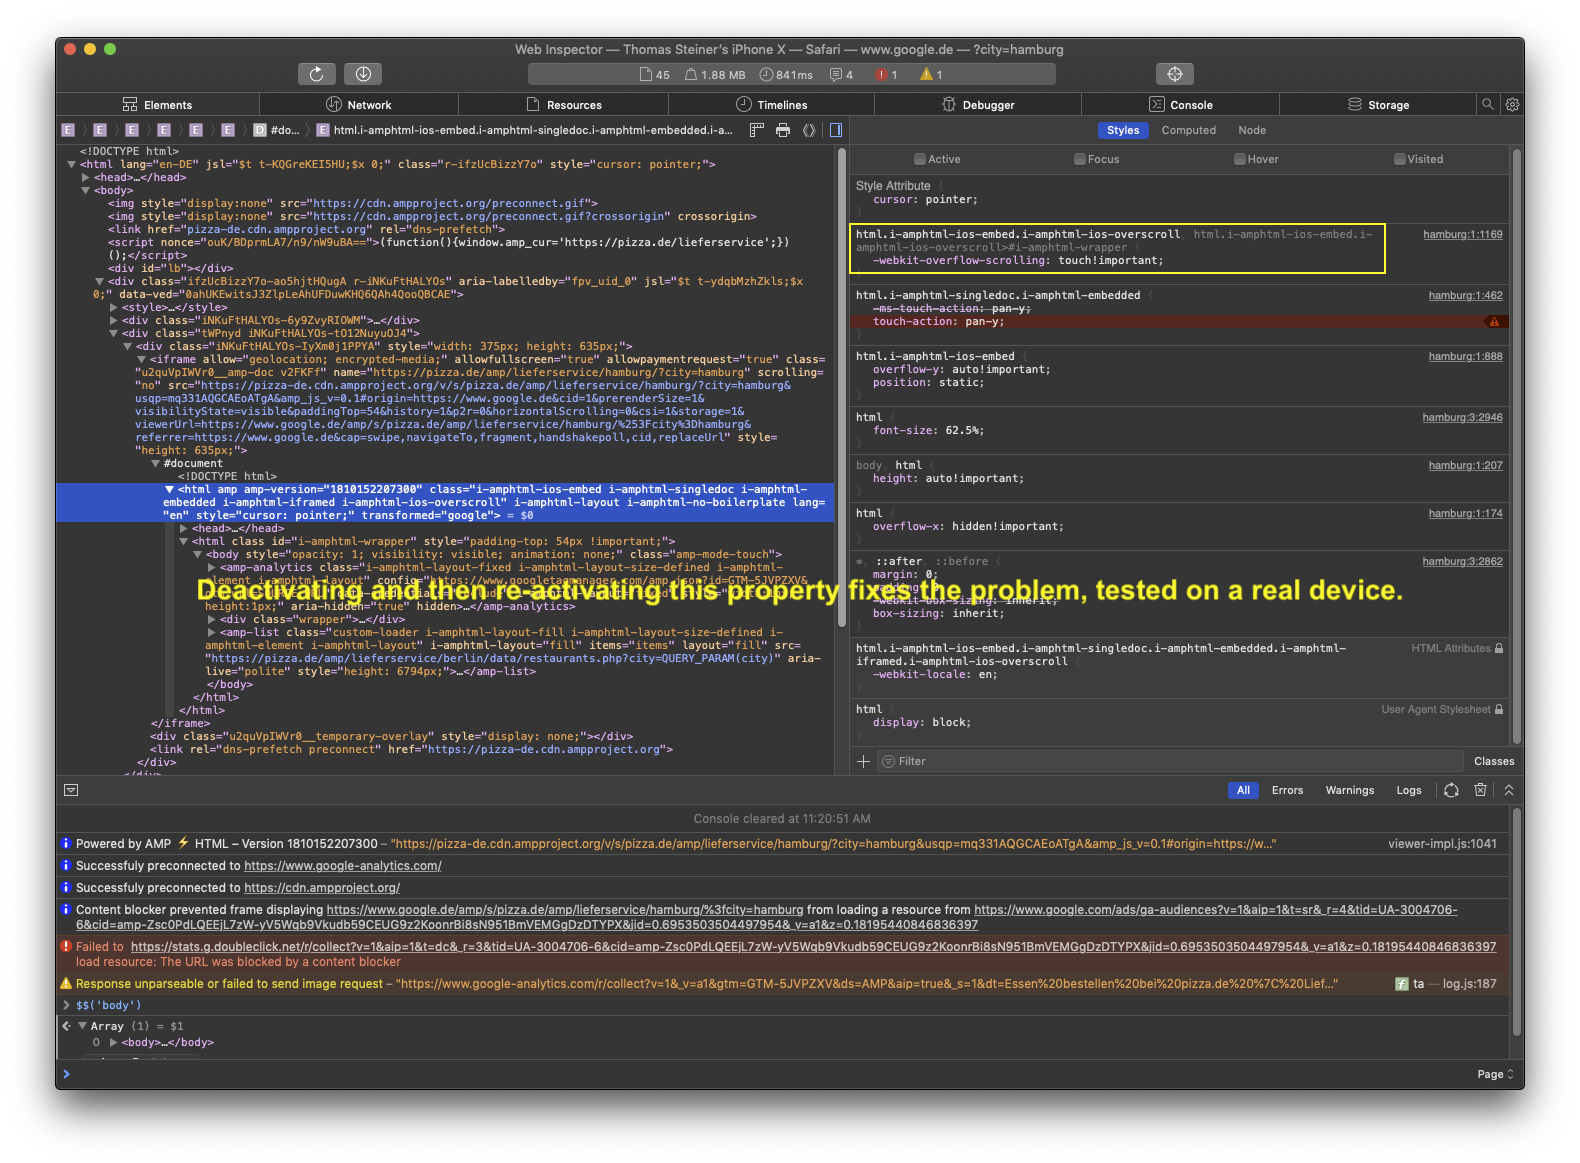The width and height of the screenshot is (1580, 1163).
Task: Click the #do... document breadcrumb
Action: [277, 130]
